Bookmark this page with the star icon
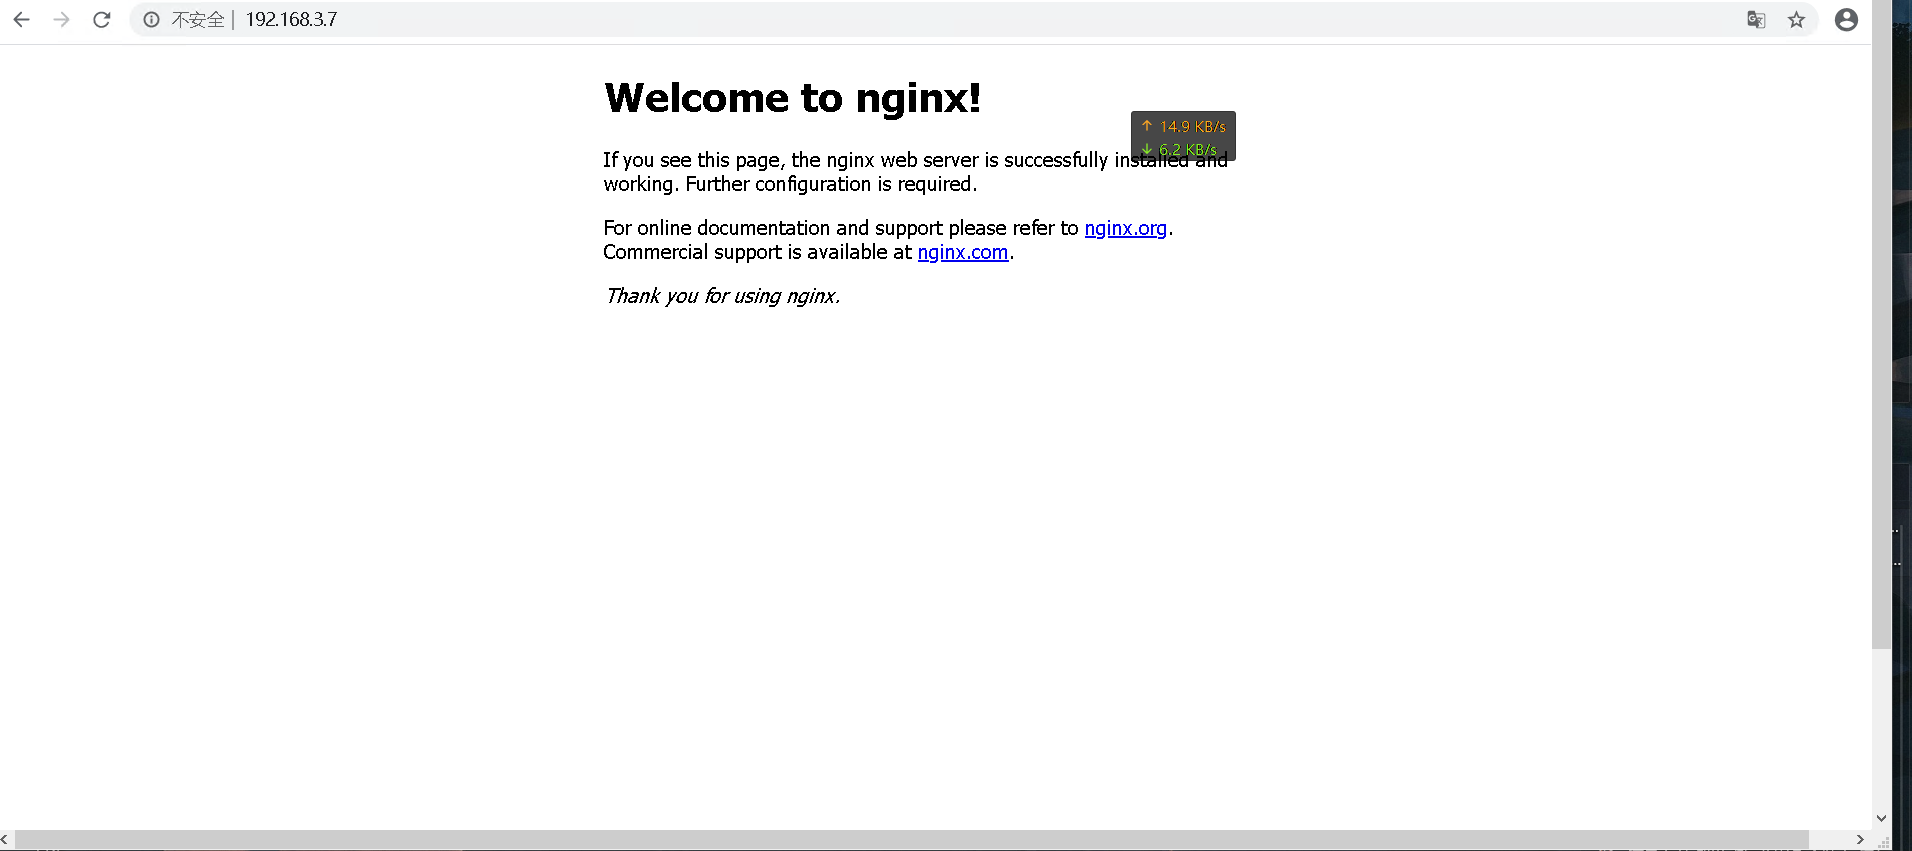 (x=1796, y=19)
